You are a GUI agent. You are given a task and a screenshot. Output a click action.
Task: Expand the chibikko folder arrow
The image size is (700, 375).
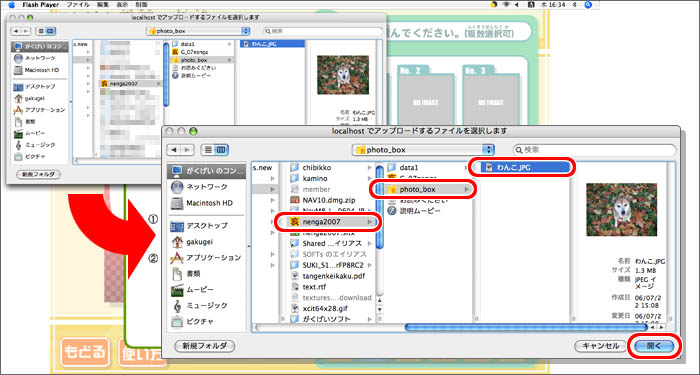(370, 167)
